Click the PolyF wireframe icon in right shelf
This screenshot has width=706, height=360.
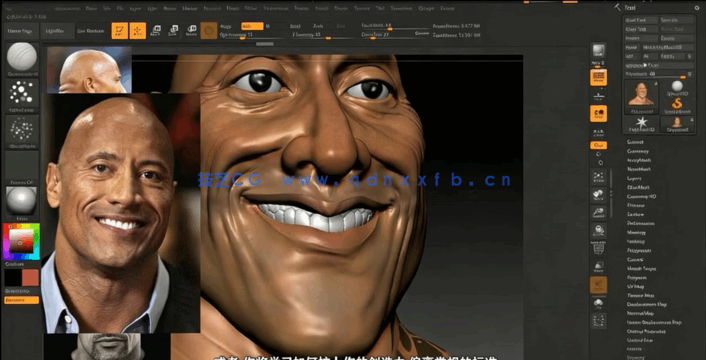(598, 248)
